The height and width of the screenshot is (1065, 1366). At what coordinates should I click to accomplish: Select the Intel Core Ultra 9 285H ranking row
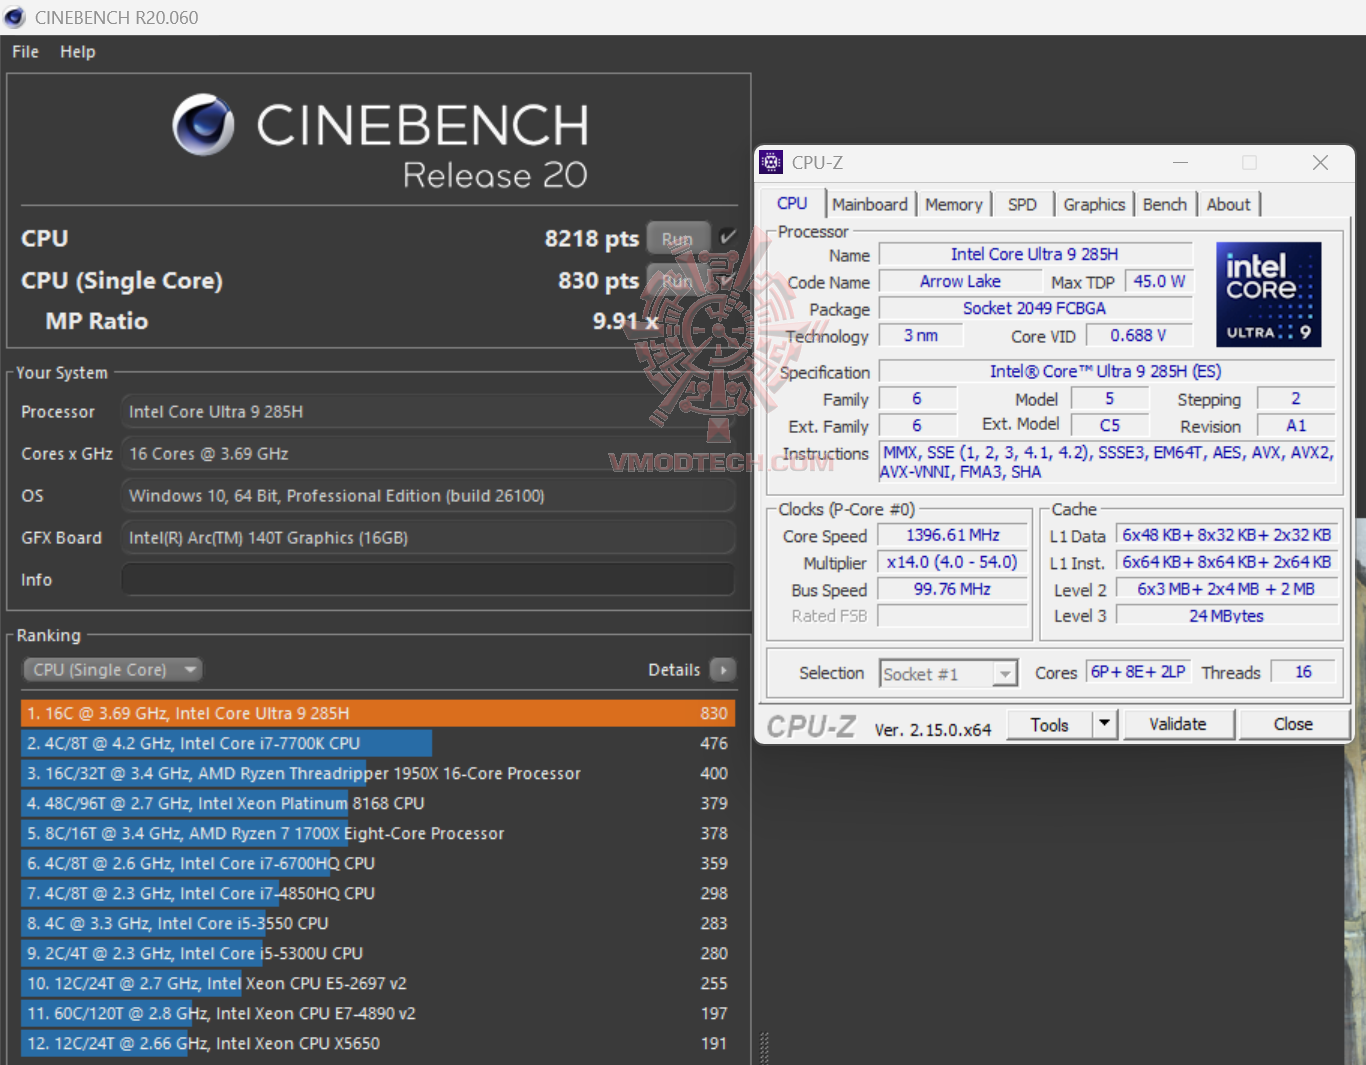click(378, 713)
